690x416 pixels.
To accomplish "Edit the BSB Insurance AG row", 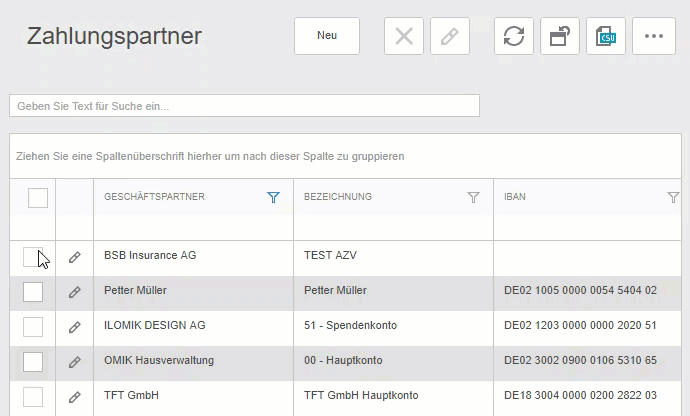I will coord(74,257).
